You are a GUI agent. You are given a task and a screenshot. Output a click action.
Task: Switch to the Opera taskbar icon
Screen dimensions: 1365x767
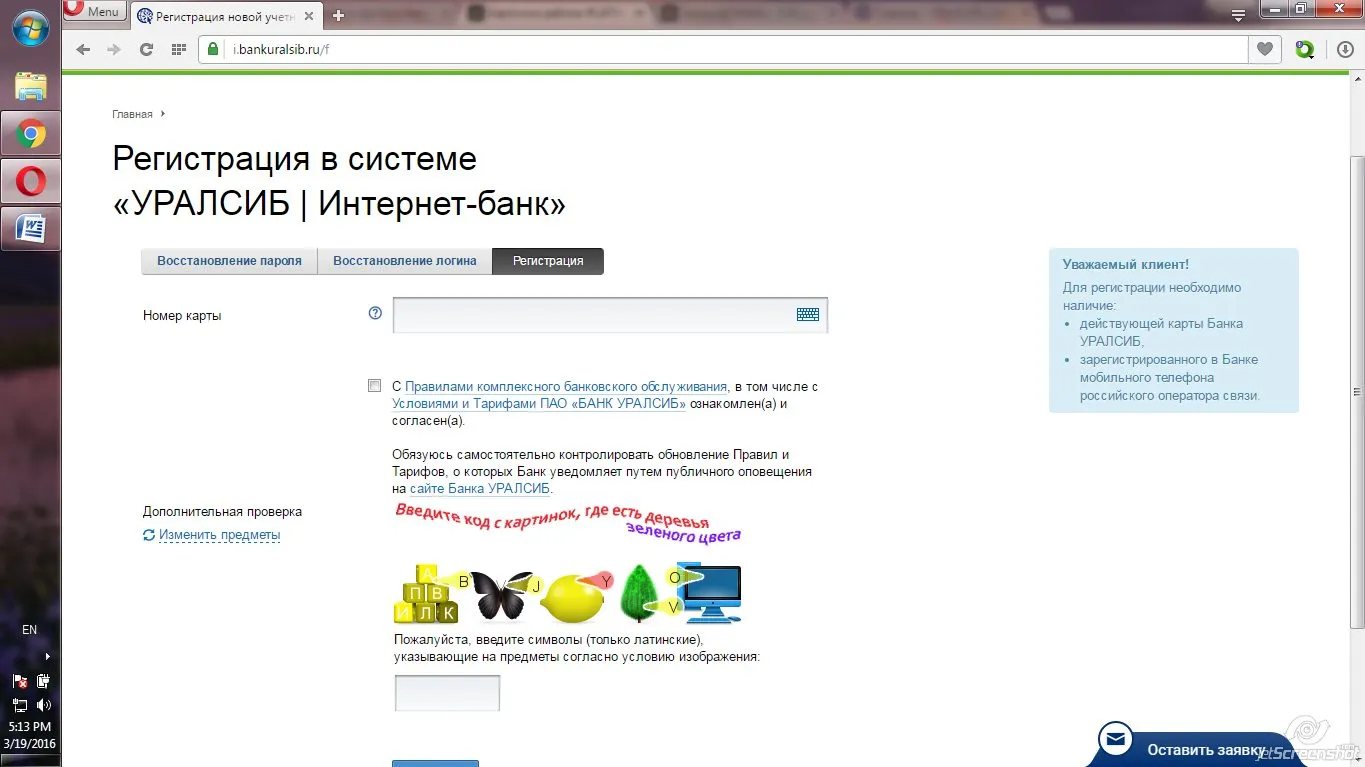(30, 181)
